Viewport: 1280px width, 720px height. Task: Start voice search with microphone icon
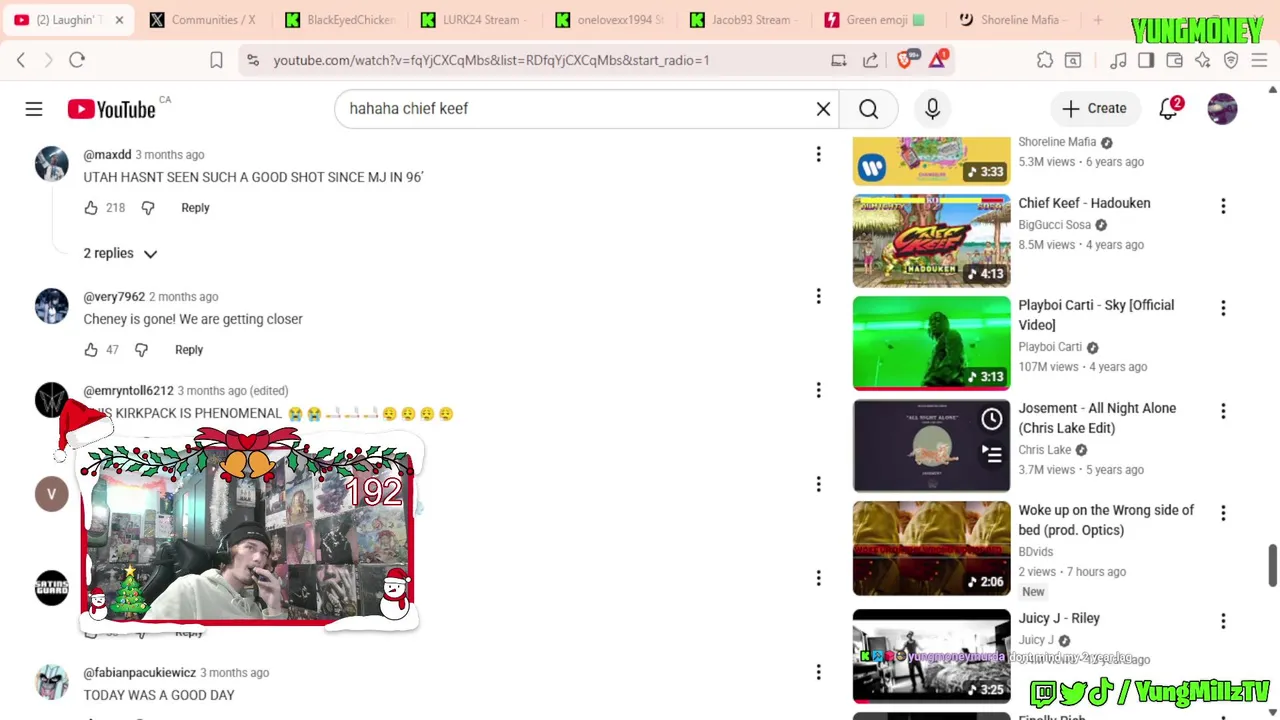(x=932, y=109)
